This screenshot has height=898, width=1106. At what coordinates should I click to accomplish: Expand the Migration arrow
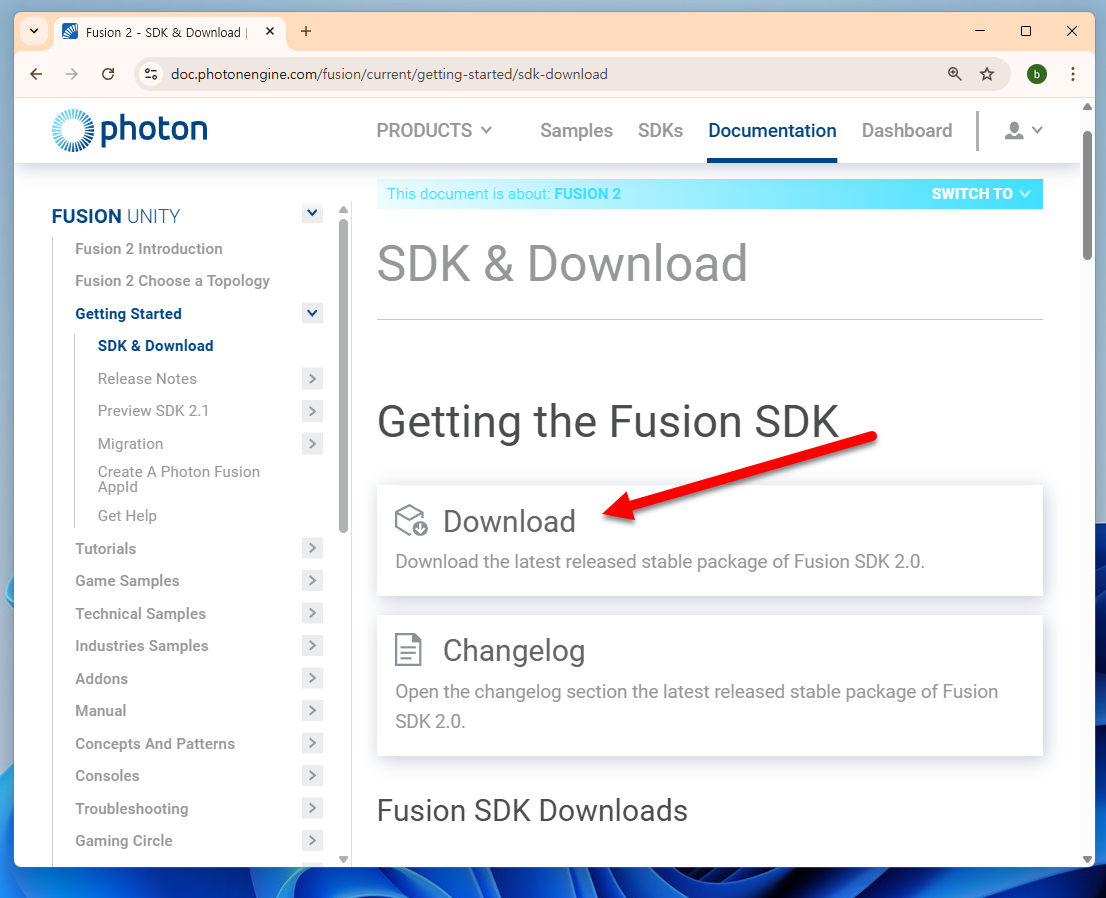click(312, 444)
